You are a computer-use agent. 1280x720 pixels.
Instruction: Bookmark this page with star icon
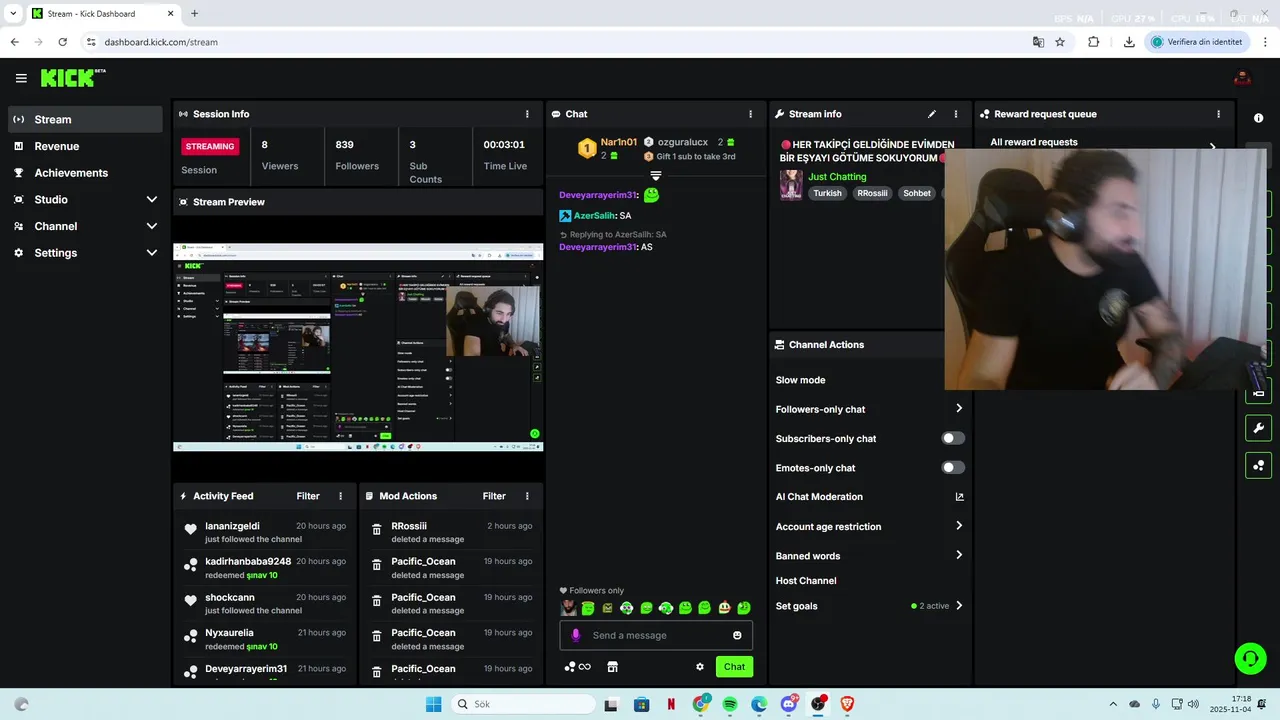pyautogui.click(x=1060, y=42)
